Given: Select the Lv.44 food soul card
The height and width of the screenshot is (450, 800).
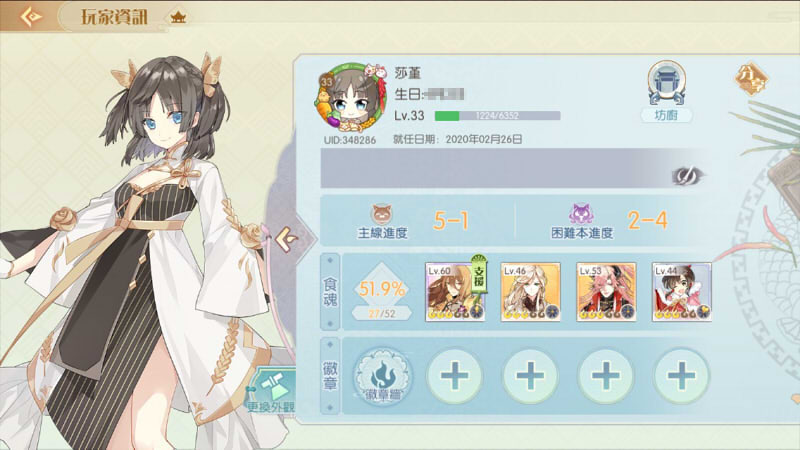Looking at the screenshot, I should click(682, 292).
